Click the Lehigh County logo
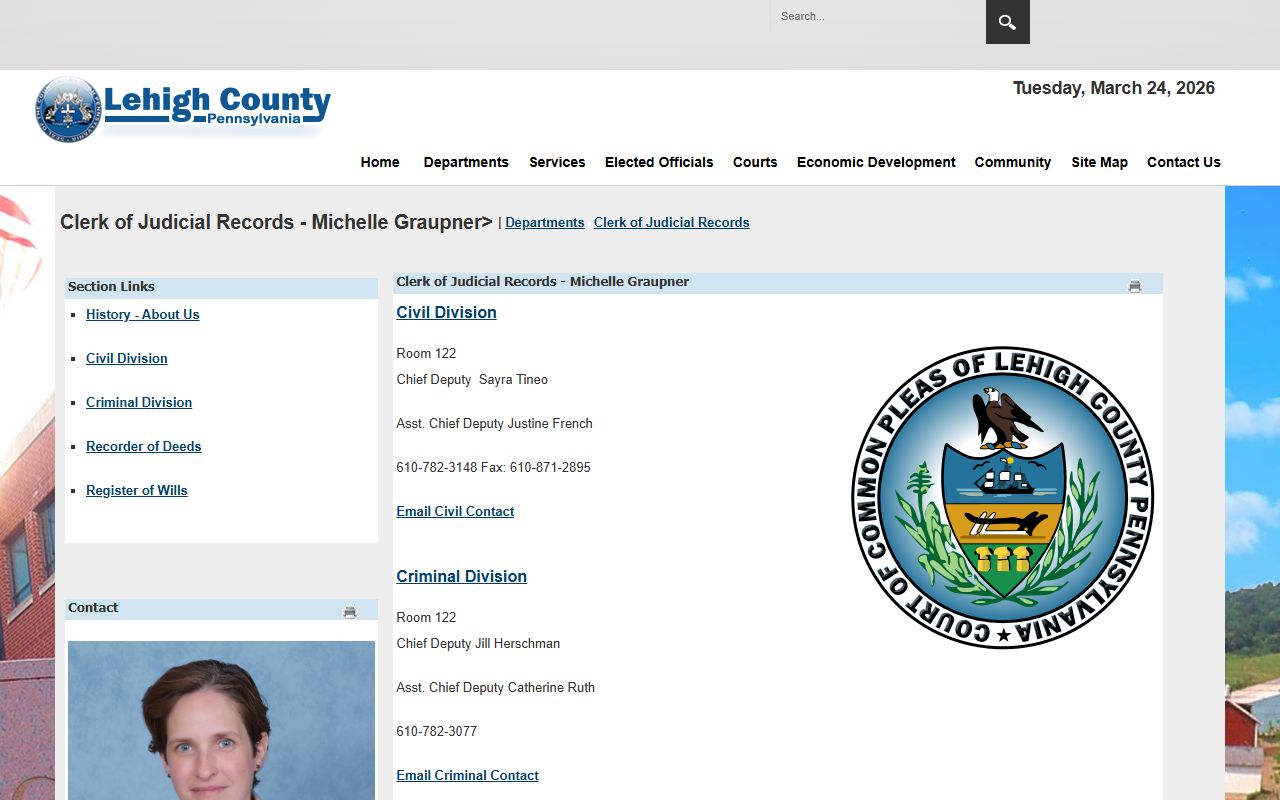This screenshot has width=1280, height=800. [183, 109]
